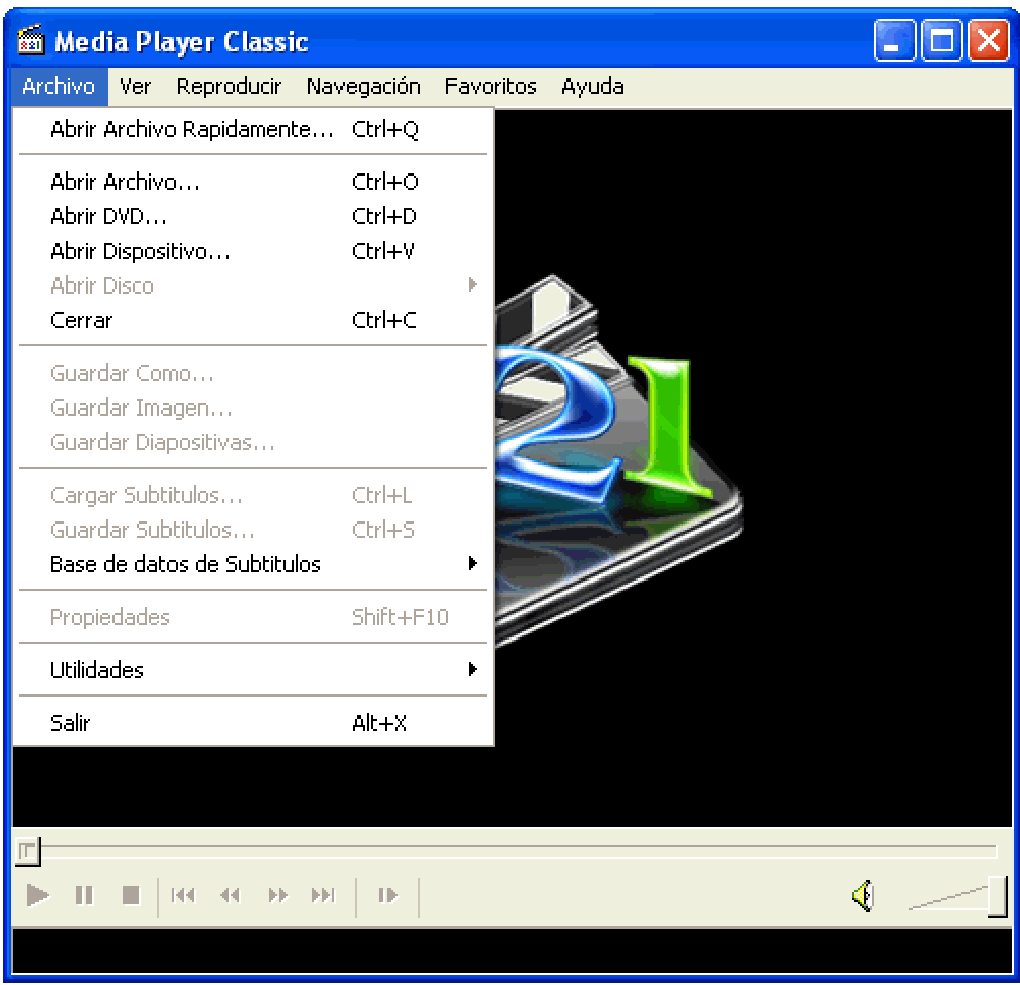Image resolution: width=1020 pixels, height=985 pixels.
Task: Choose Abrir Dispositivo... option
Action: [253, 251]
